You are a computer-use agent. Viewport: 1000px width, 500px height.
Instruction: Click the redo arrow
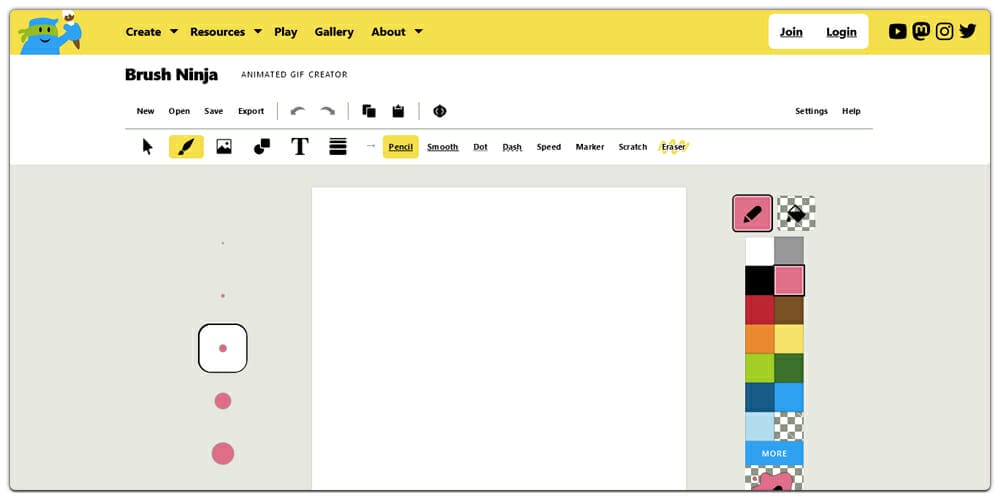point(327,111)
